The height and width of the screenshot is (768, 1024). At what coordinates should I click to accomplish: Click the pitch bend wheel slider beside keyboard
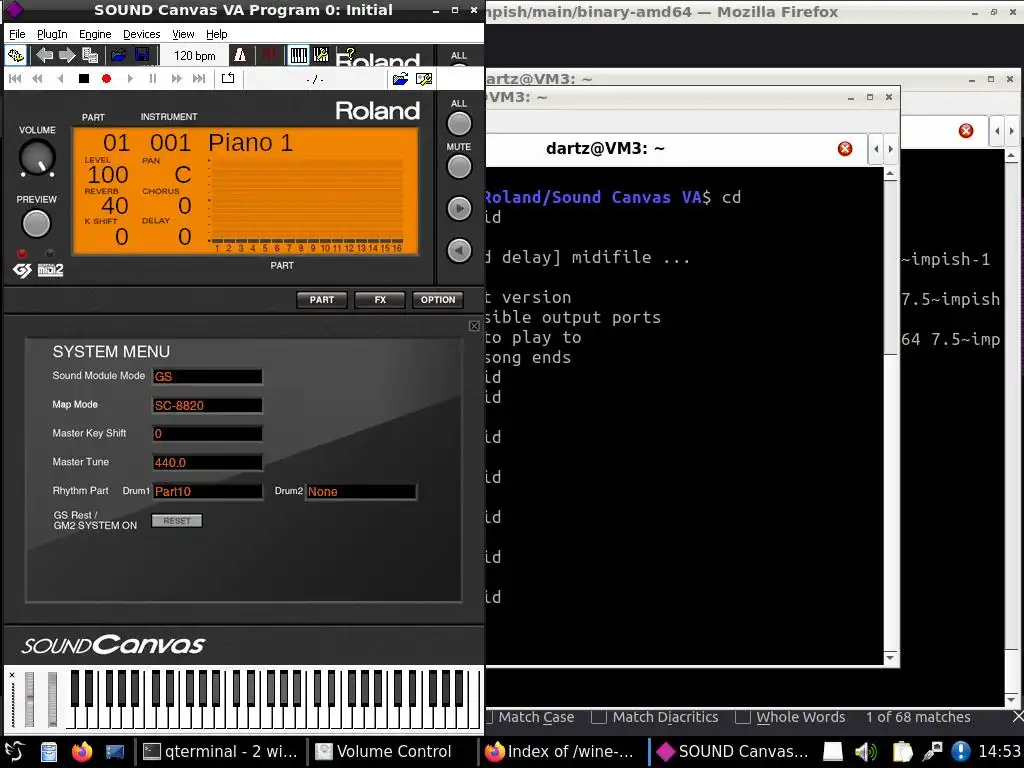(29, 699)
